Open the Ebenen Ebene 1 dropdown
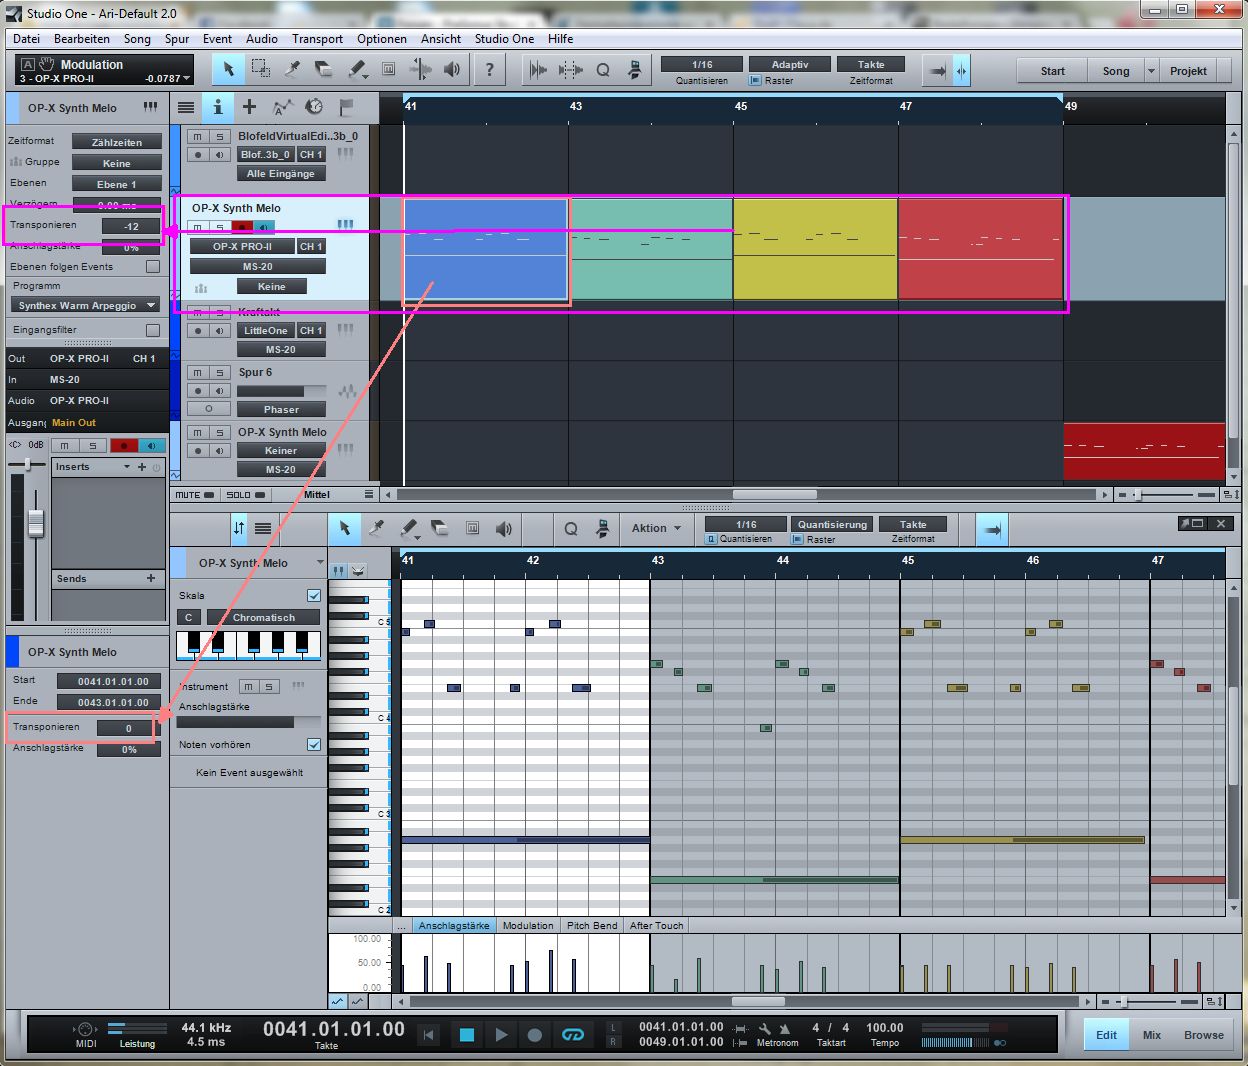Viewport: 1248px width, 1066px height. [117, 184]
